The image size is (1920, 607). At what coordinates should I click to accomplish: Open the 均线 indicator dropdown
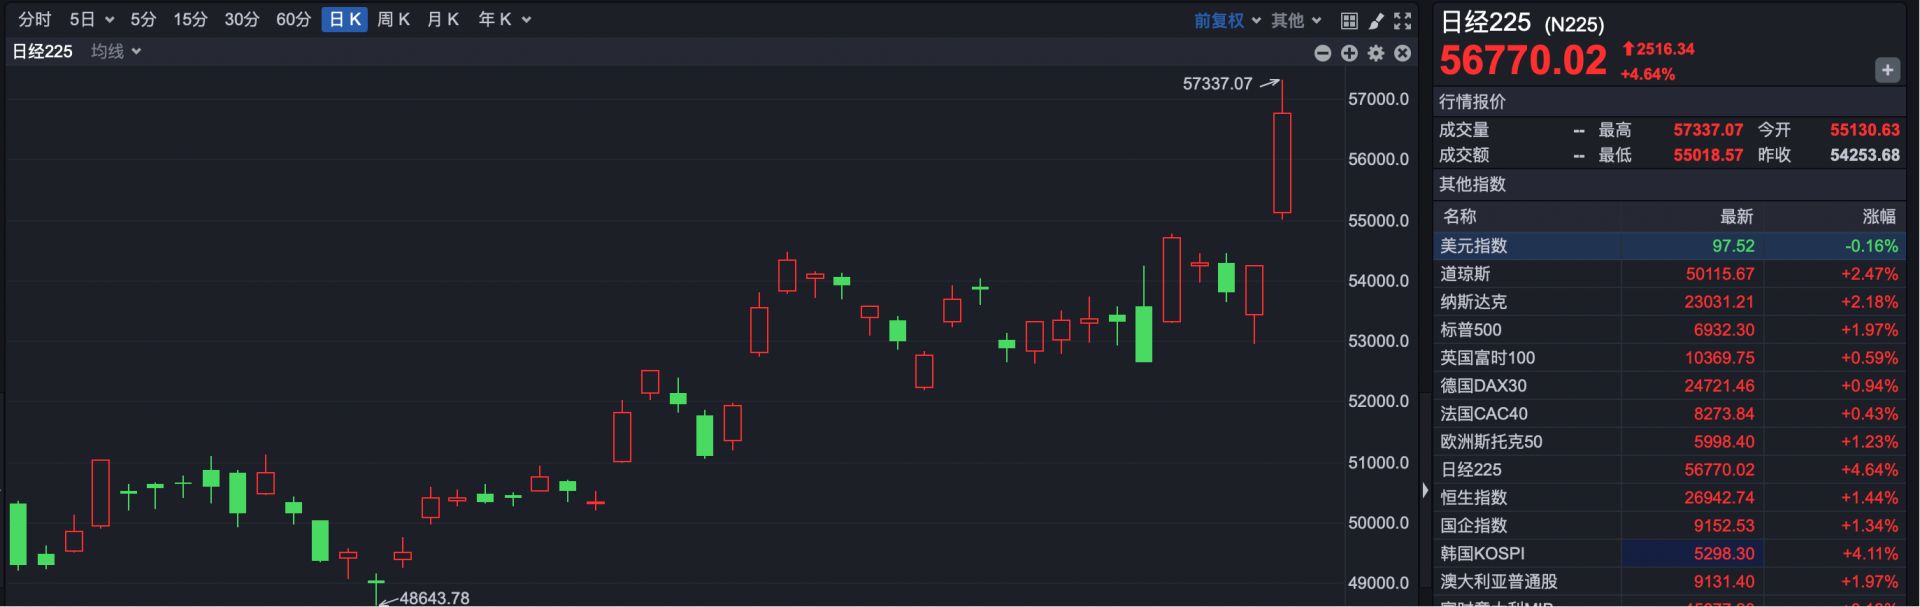(116, 51)
